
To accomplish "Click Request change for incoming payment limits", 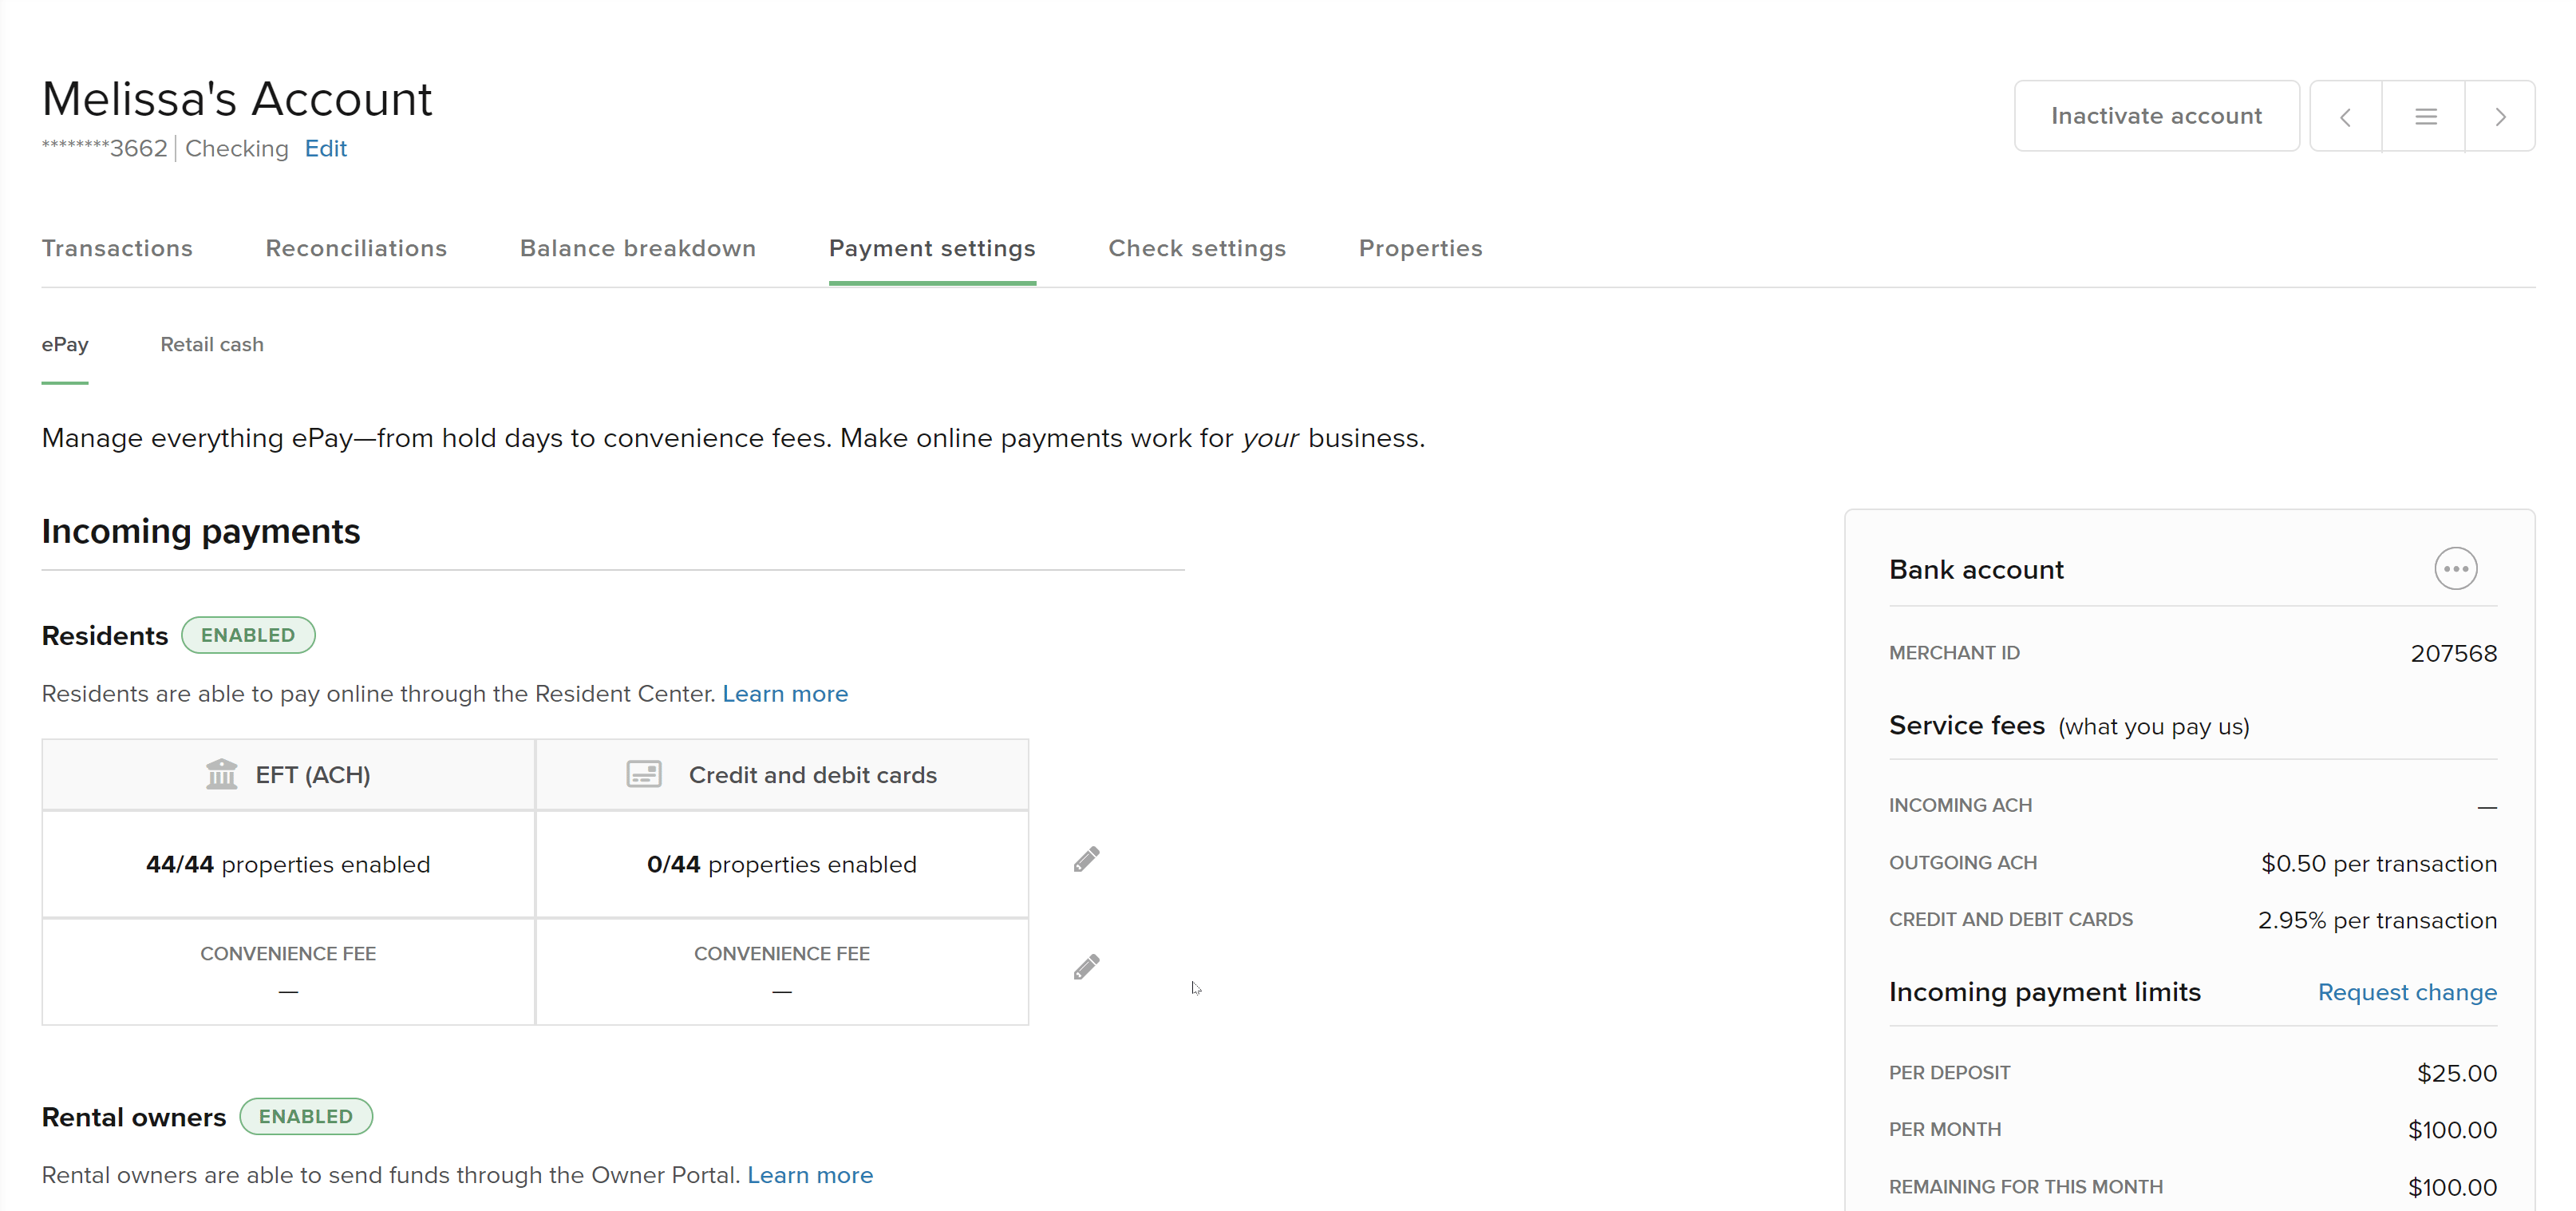I will tap(2406, 992).
